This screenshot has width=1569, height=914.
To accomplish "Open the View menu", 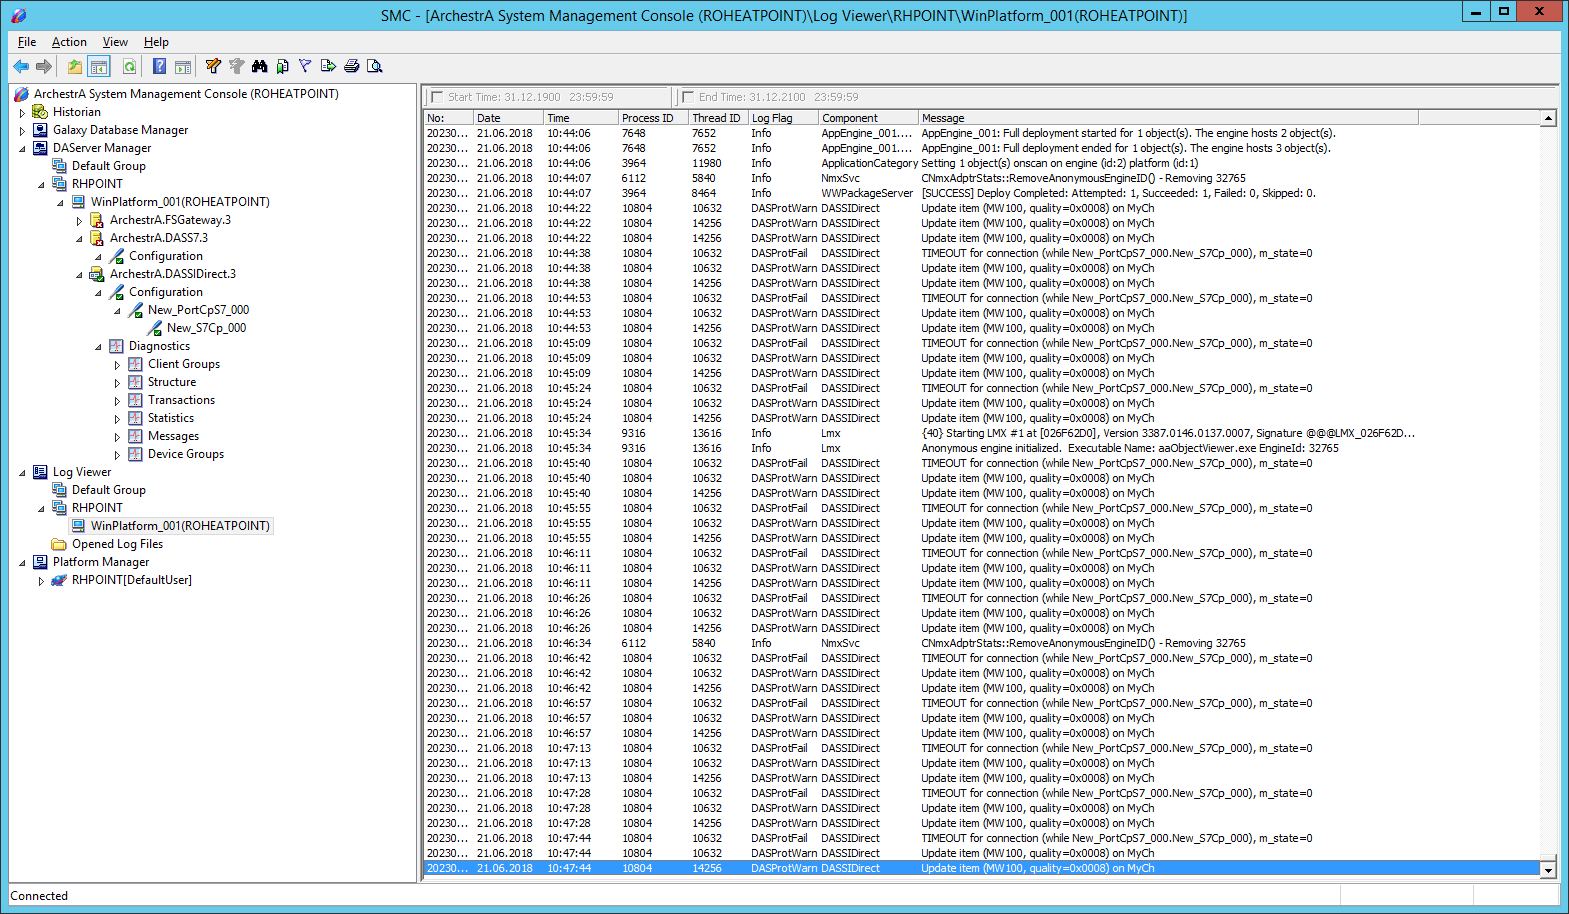I will (x=115, y=42).
